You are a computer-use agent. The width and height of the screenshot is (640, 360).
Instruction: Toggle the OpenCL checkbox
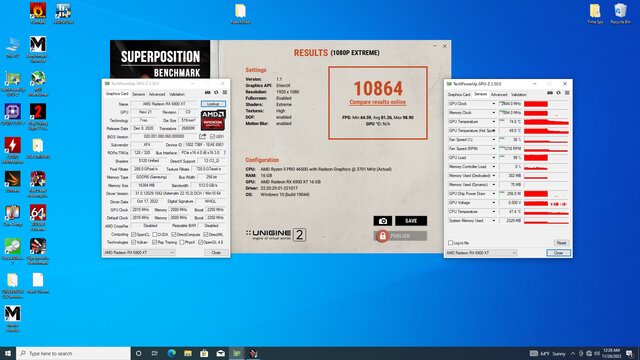click(133, 234)
